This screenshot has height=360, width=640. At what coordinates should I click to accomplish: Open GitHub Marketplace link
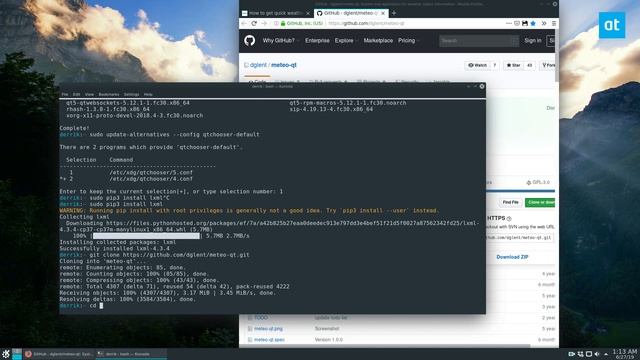(378, 40)
